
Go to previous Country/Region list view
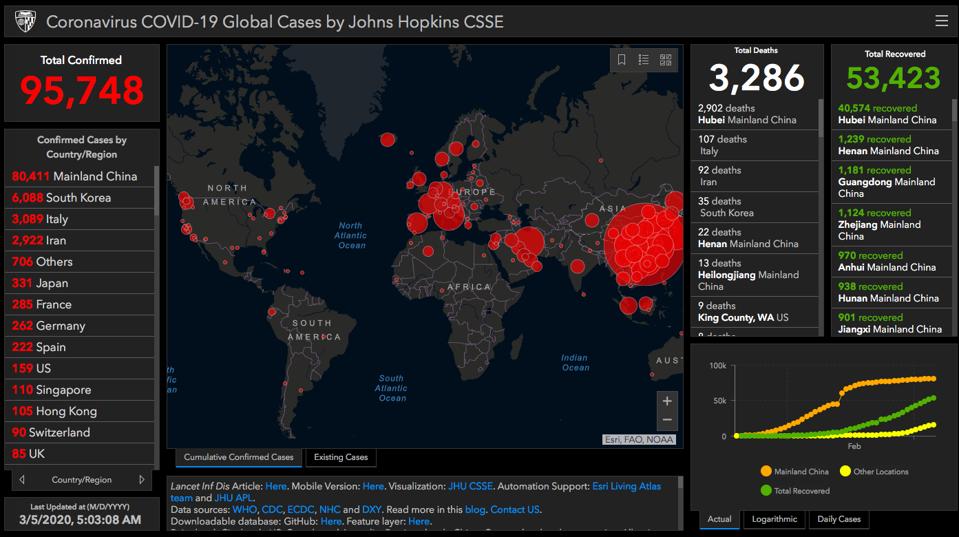22,480
